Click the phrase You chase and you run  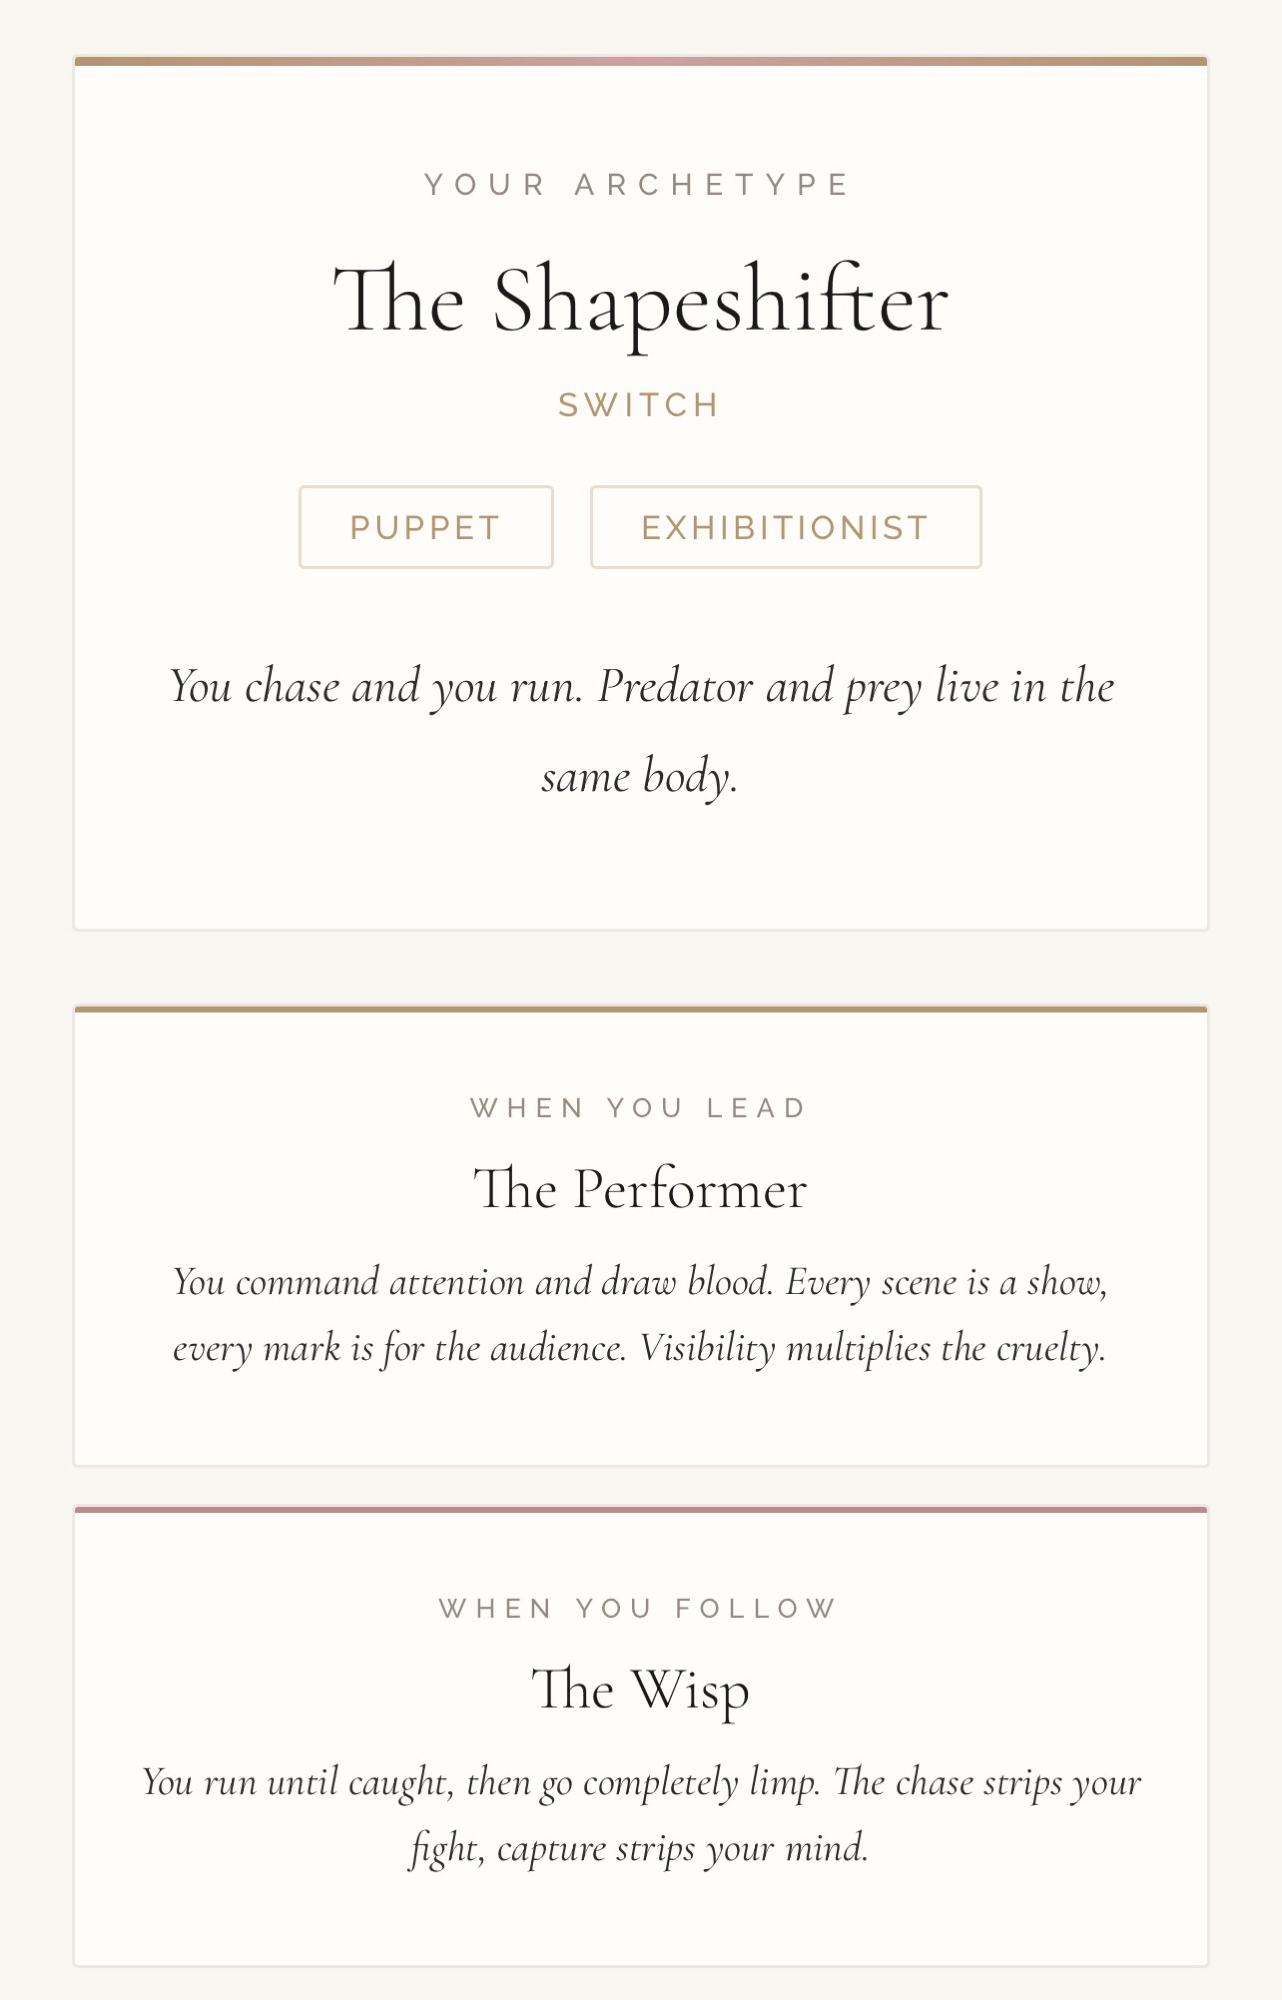(x=375, y=687)
